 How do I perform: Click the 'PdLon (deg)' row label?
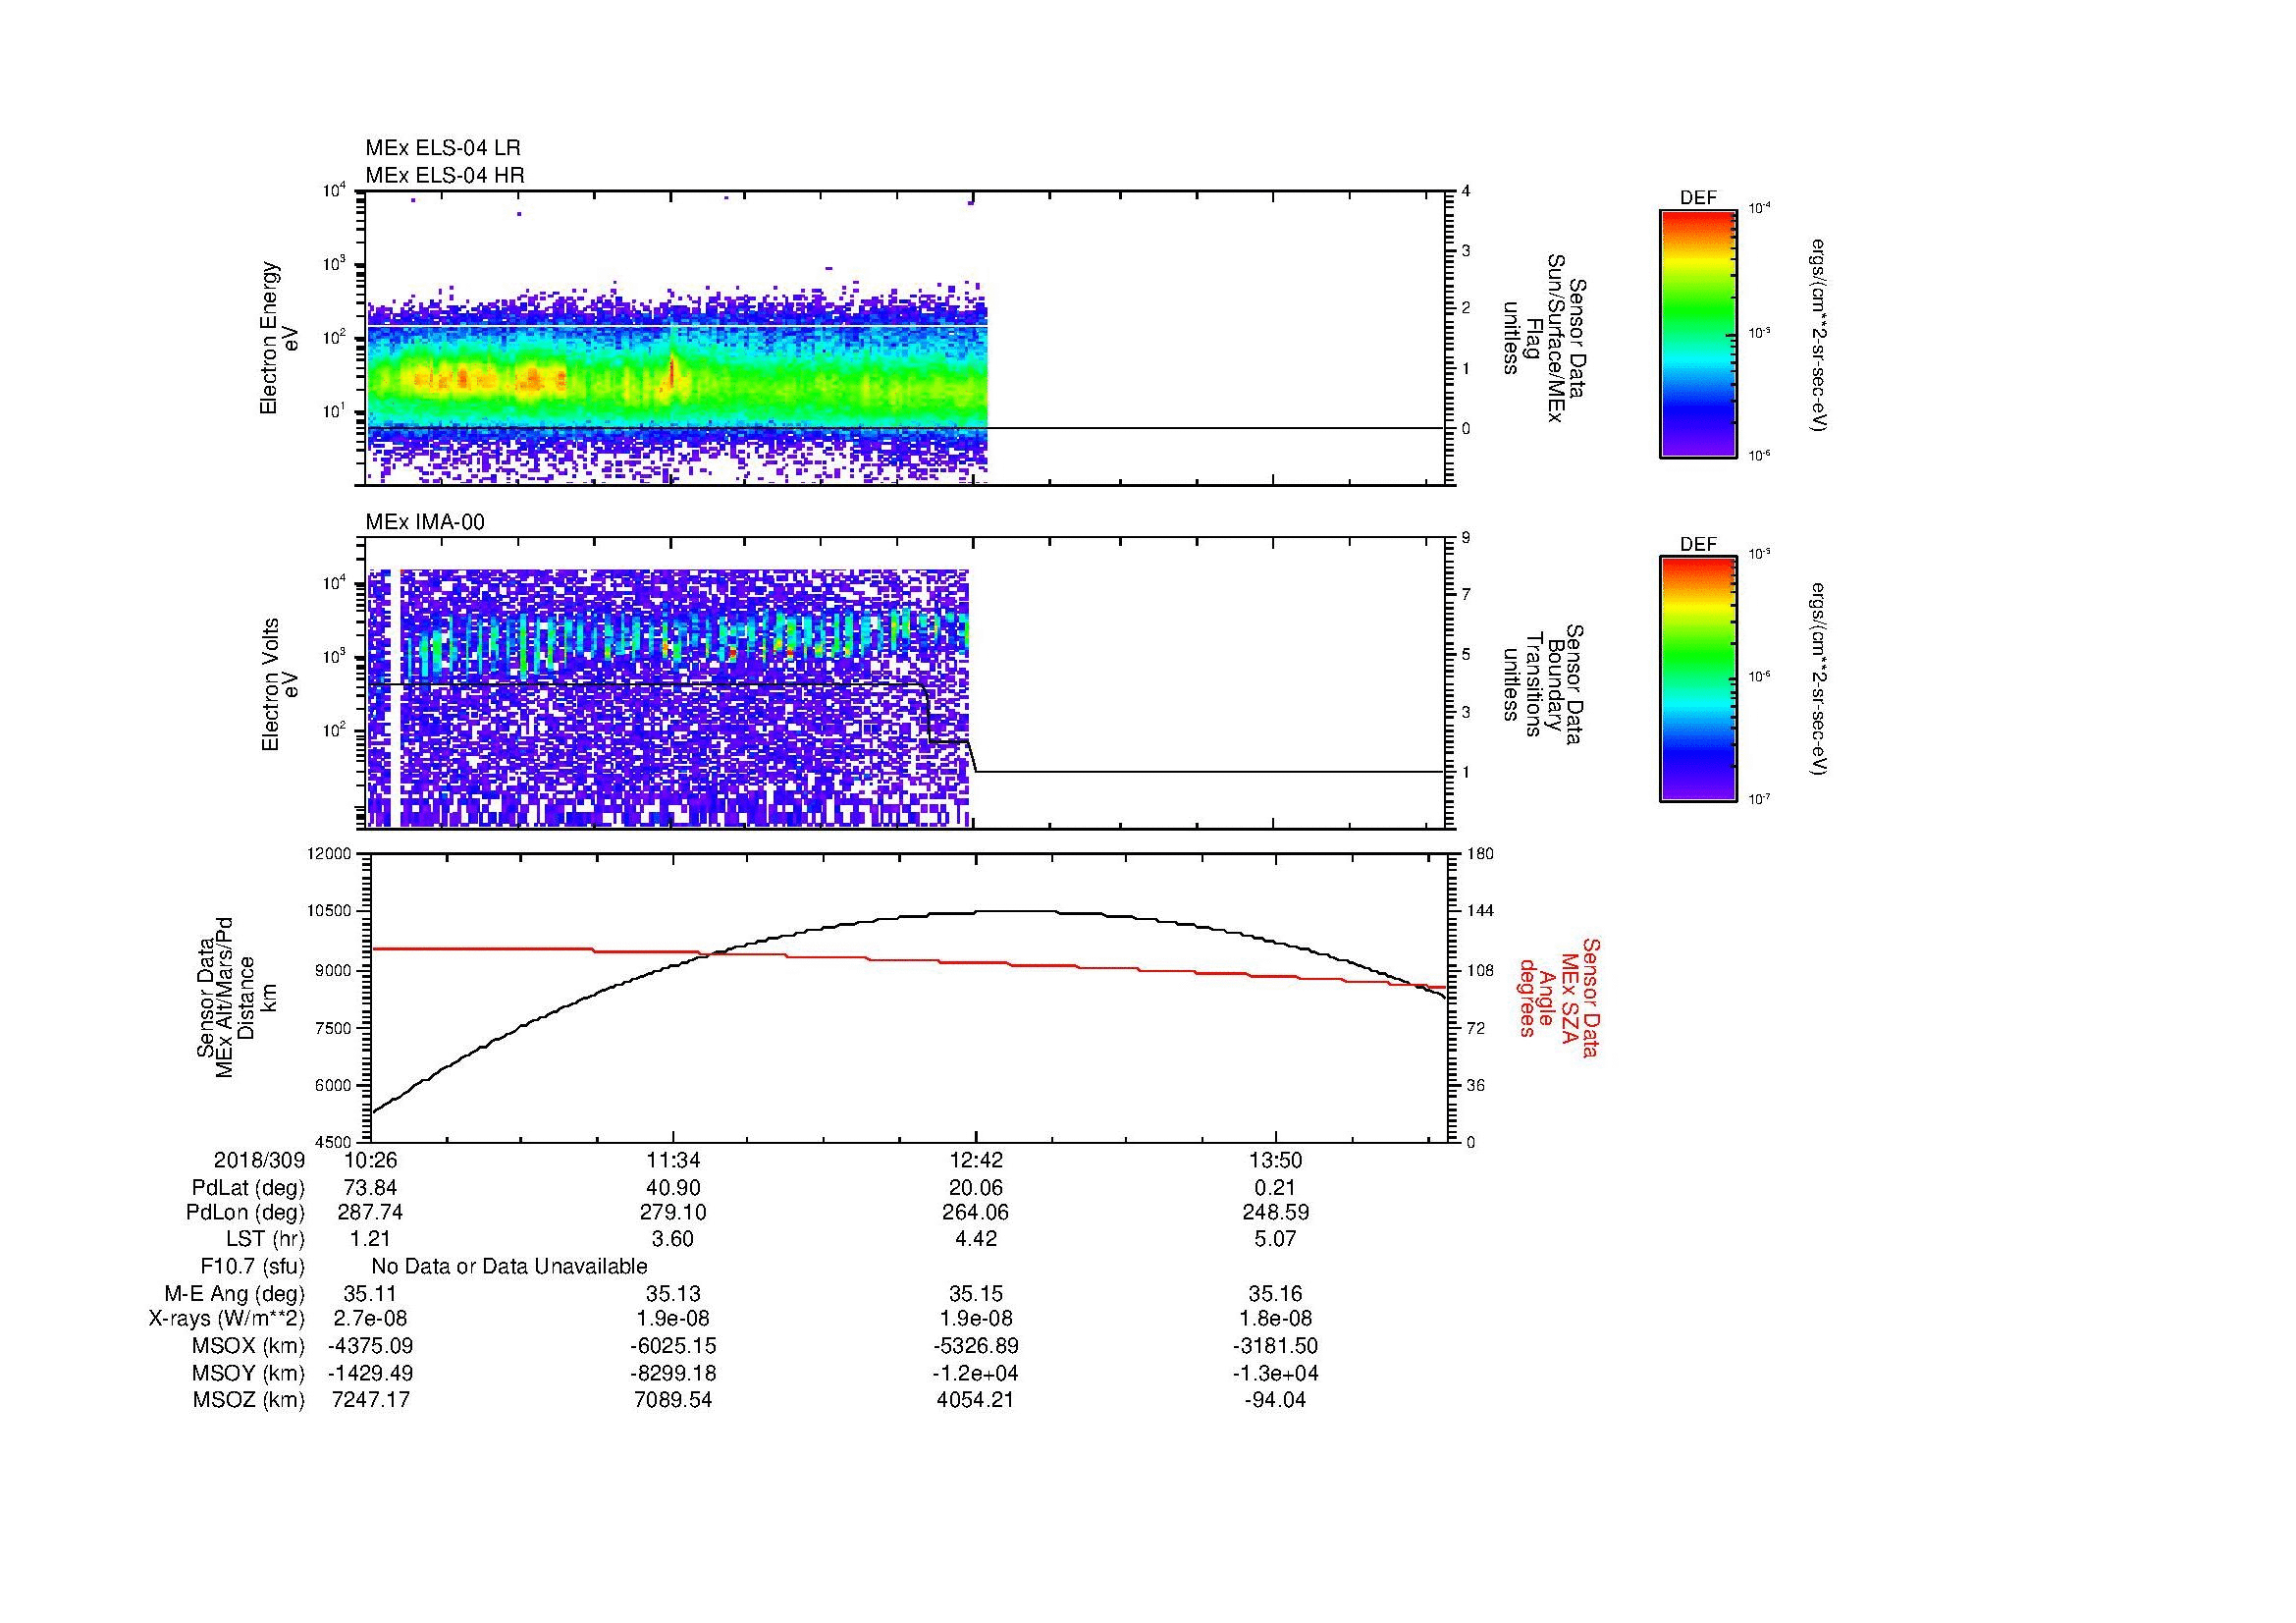(x=245, y=1213)
